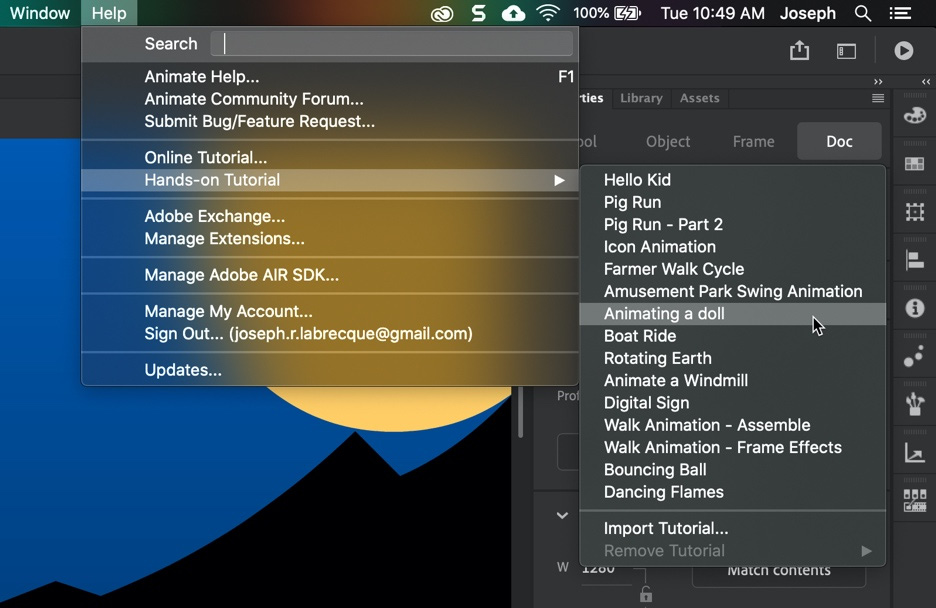
Task: Open the Wi-Fi status menu
Action: [x=548, y=13]
